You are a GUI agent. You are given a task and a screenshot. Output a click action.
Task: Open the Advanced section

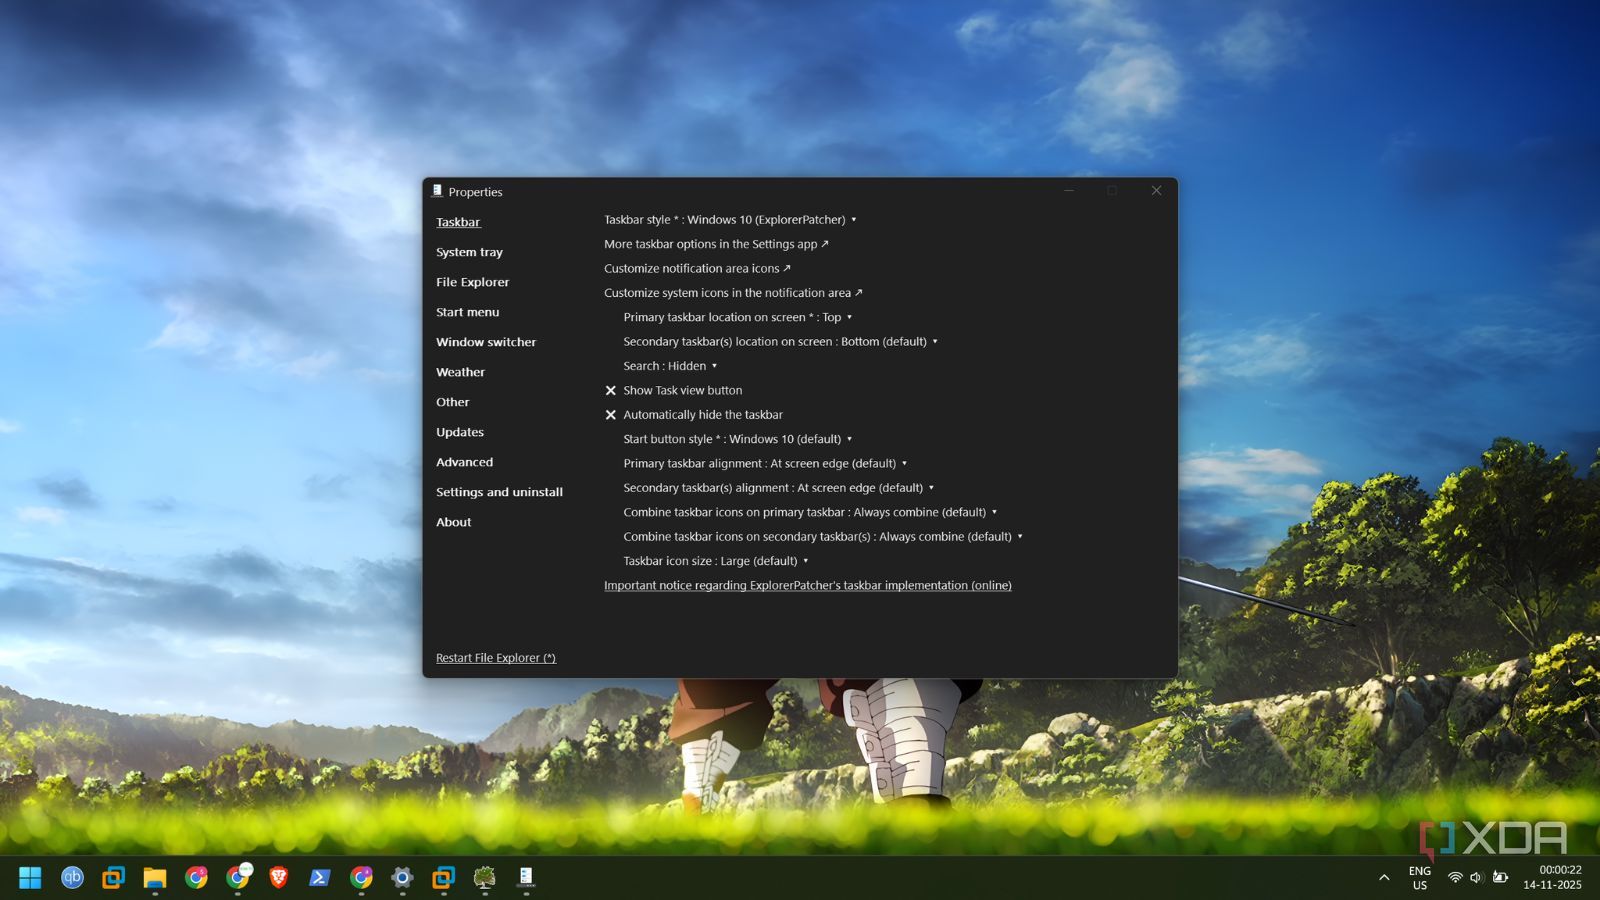click(464, 462)
